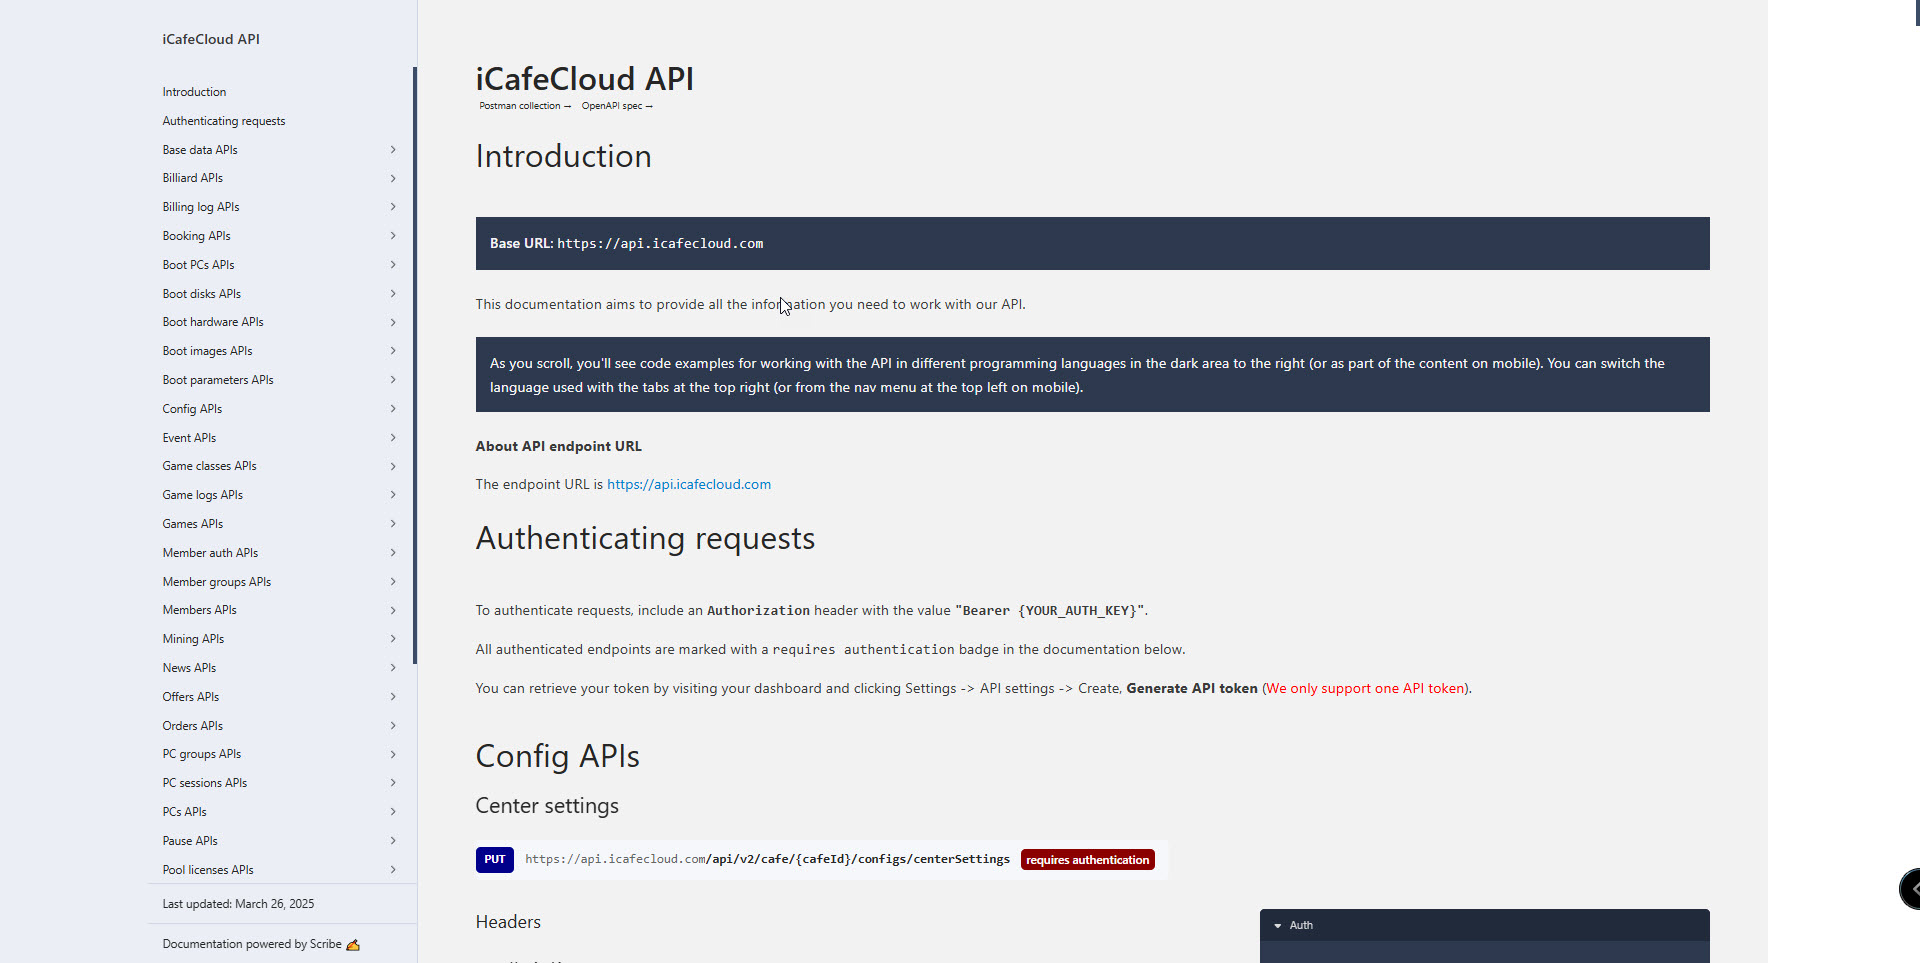The height and width of the screenshot is (963, 1920).
Task: Click the red requires authentication badge
Action: point(1088,860)
